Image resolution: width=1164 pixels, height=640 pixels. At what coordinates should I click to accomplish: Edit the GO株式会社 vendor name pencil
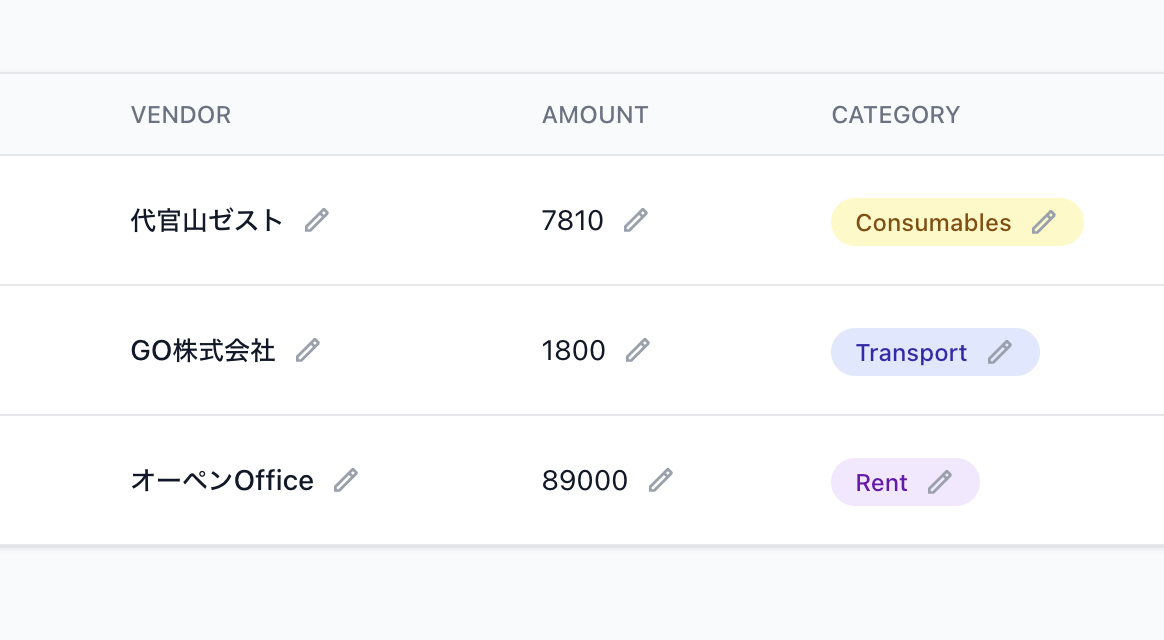tap(308, 350)
